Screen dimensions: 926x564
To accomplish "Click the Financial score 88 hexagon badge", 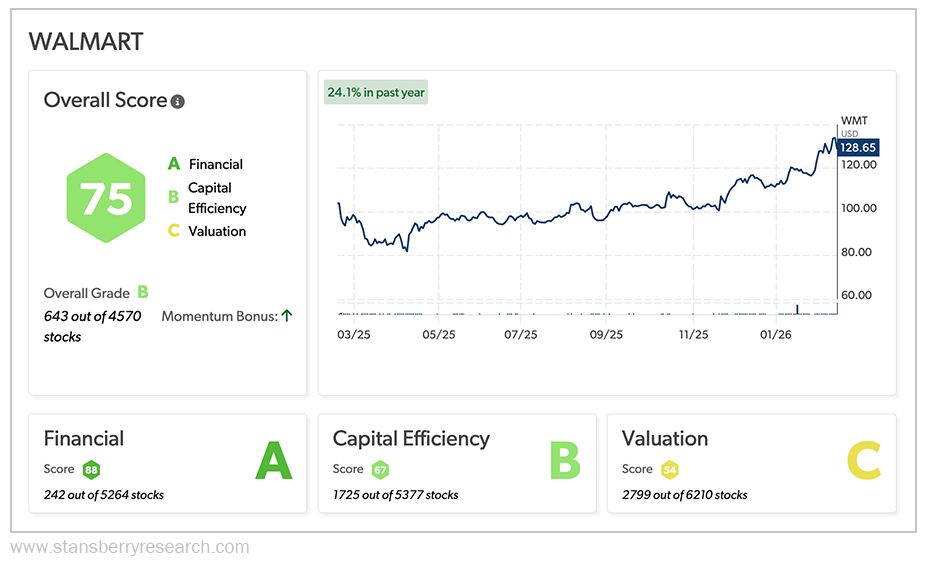I will pos(91,469).
